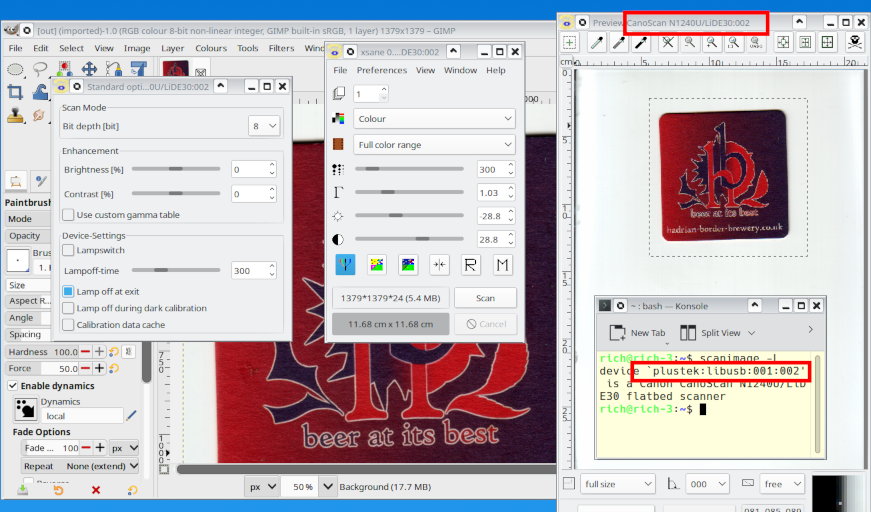
Task: Click the negative toggle icon in xsane
Action: coord(377,265)
